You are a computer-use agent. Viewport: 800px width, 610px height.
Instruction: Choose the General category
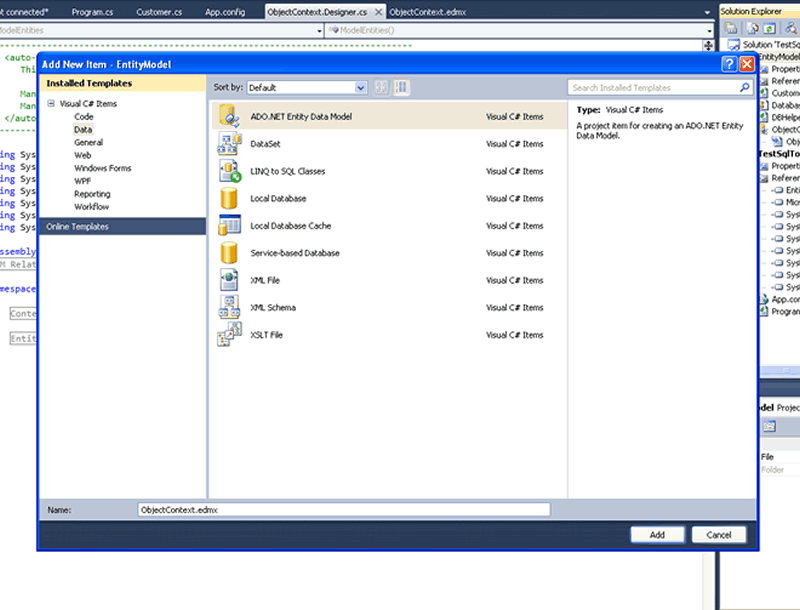pyautogui.click(x=88, y=142)
